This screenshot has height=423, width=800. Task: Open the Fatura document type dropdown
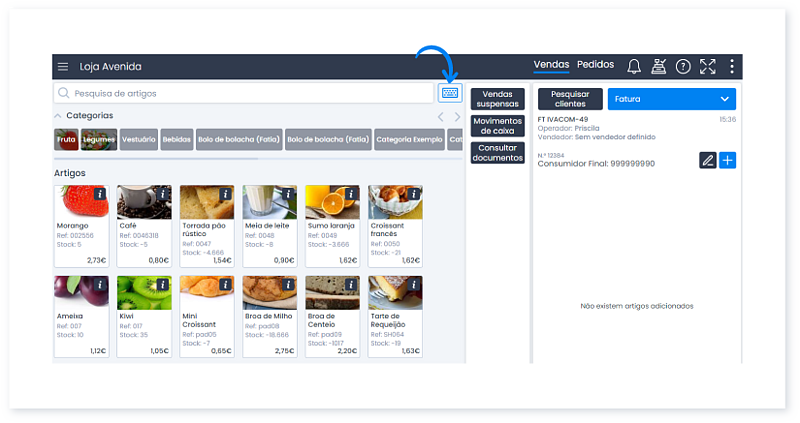[x=671, y=99]
